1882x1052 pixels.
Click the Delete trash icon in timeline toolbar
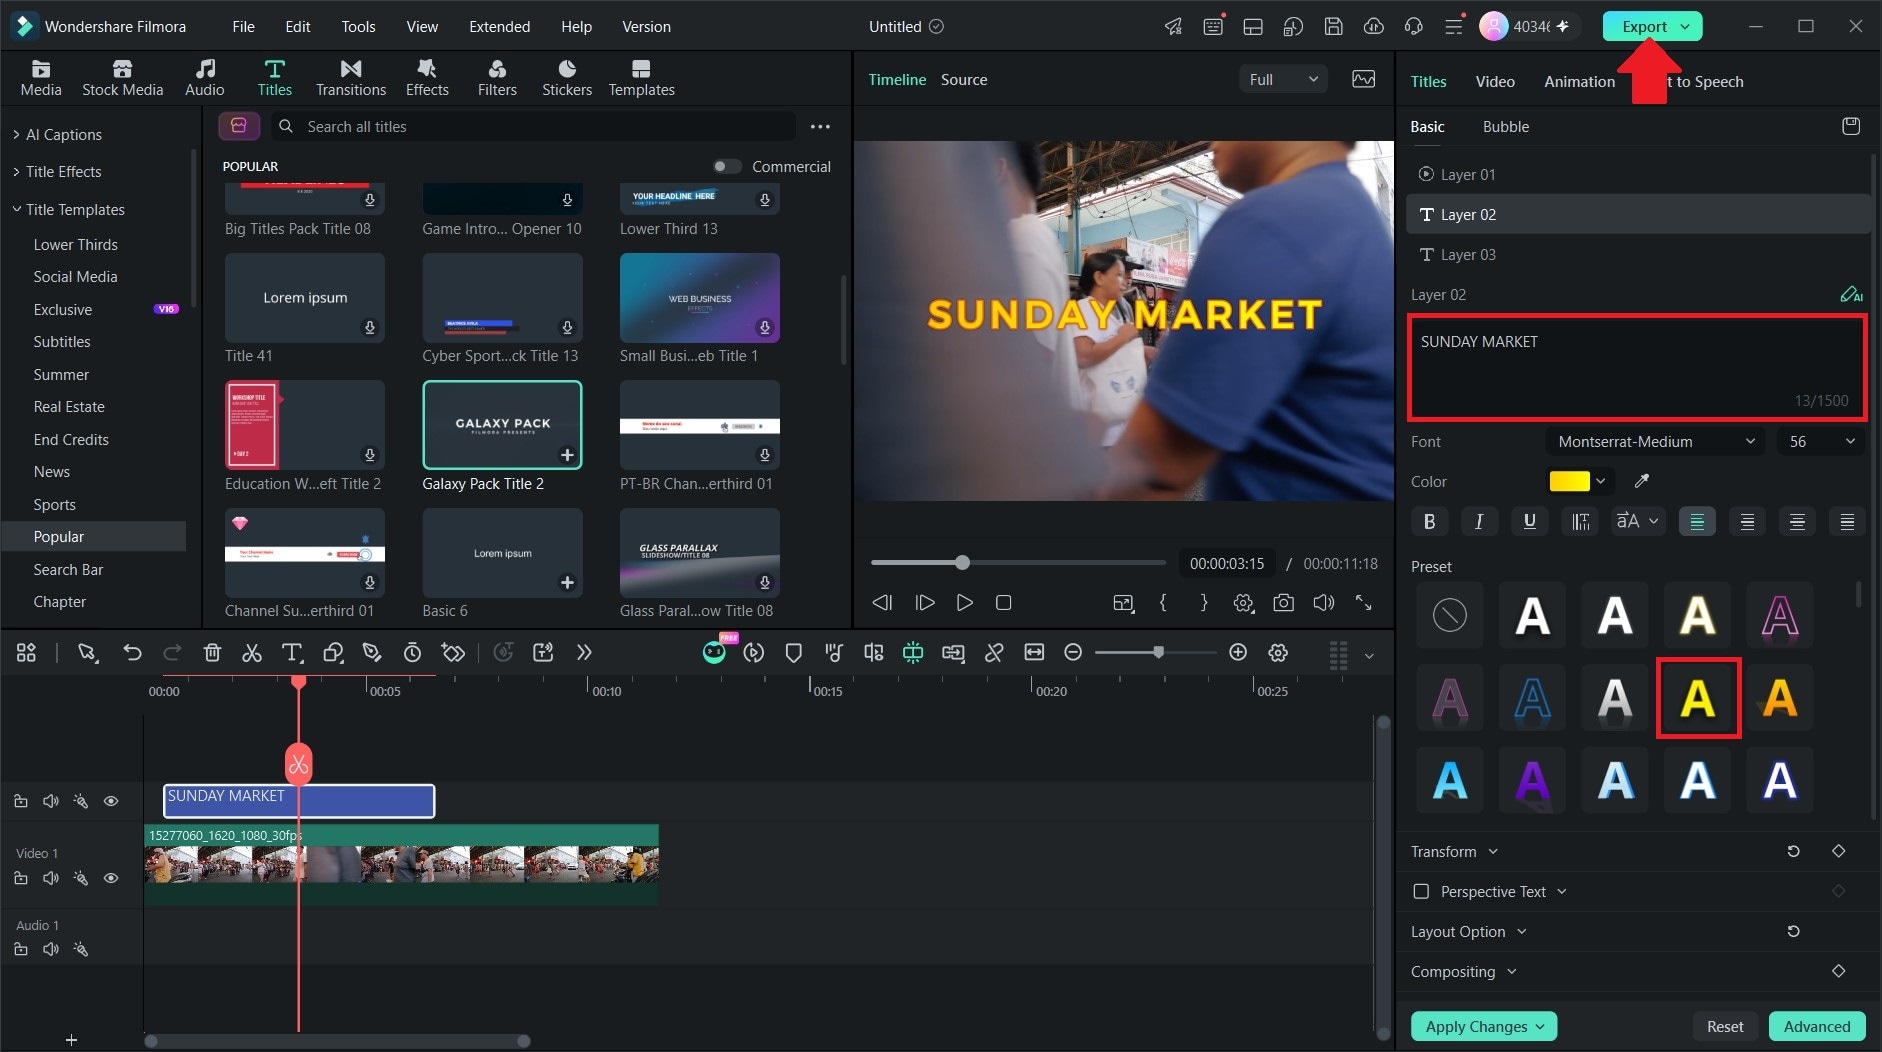point(212,653)
